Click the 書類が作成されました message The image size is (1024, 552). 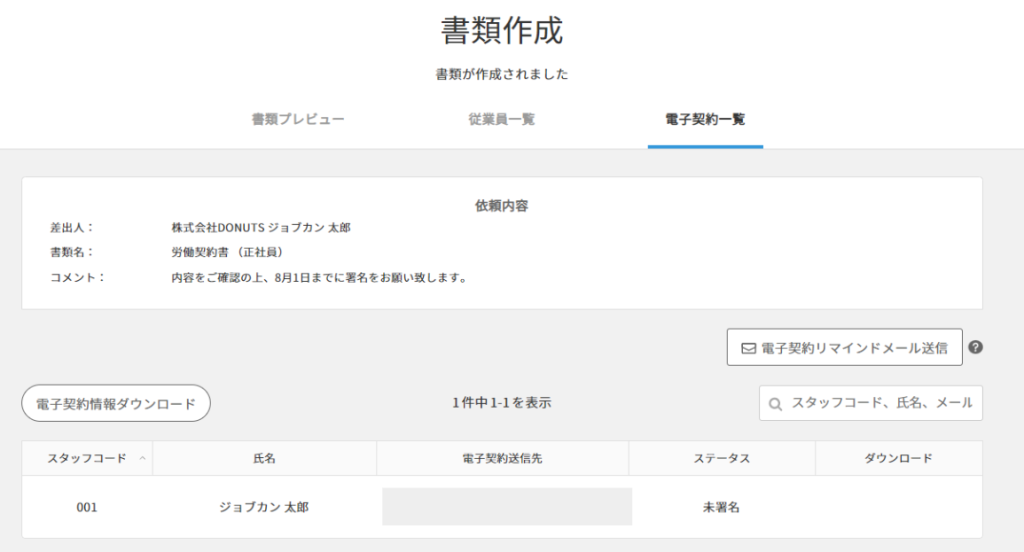tap(502, 74)
